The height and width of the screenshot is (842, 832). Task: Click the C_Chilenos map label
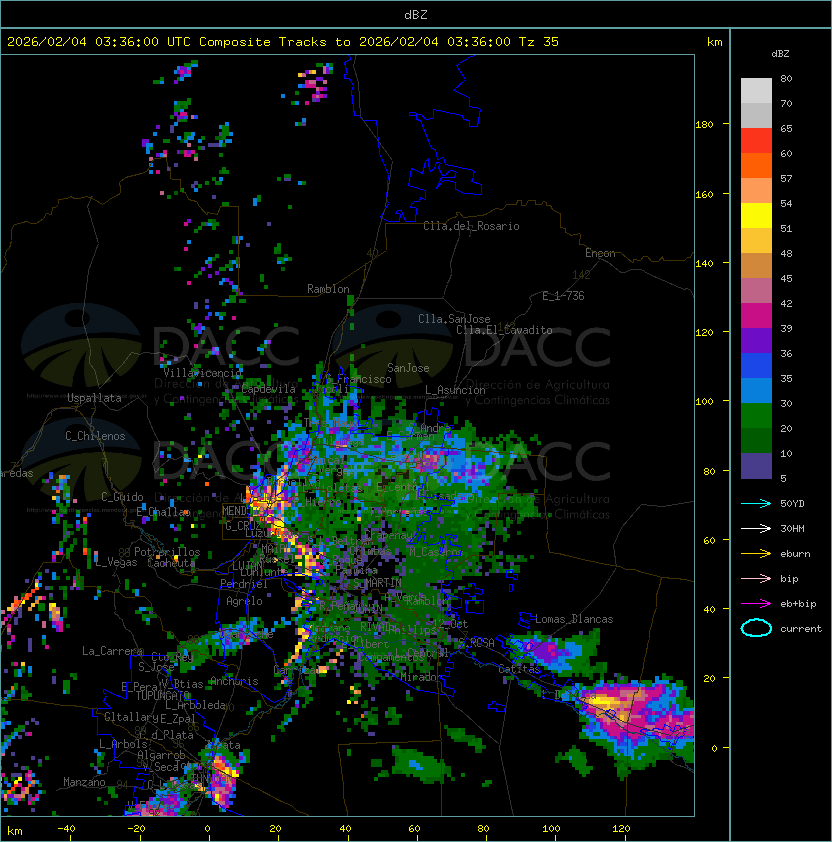point(95,436)
